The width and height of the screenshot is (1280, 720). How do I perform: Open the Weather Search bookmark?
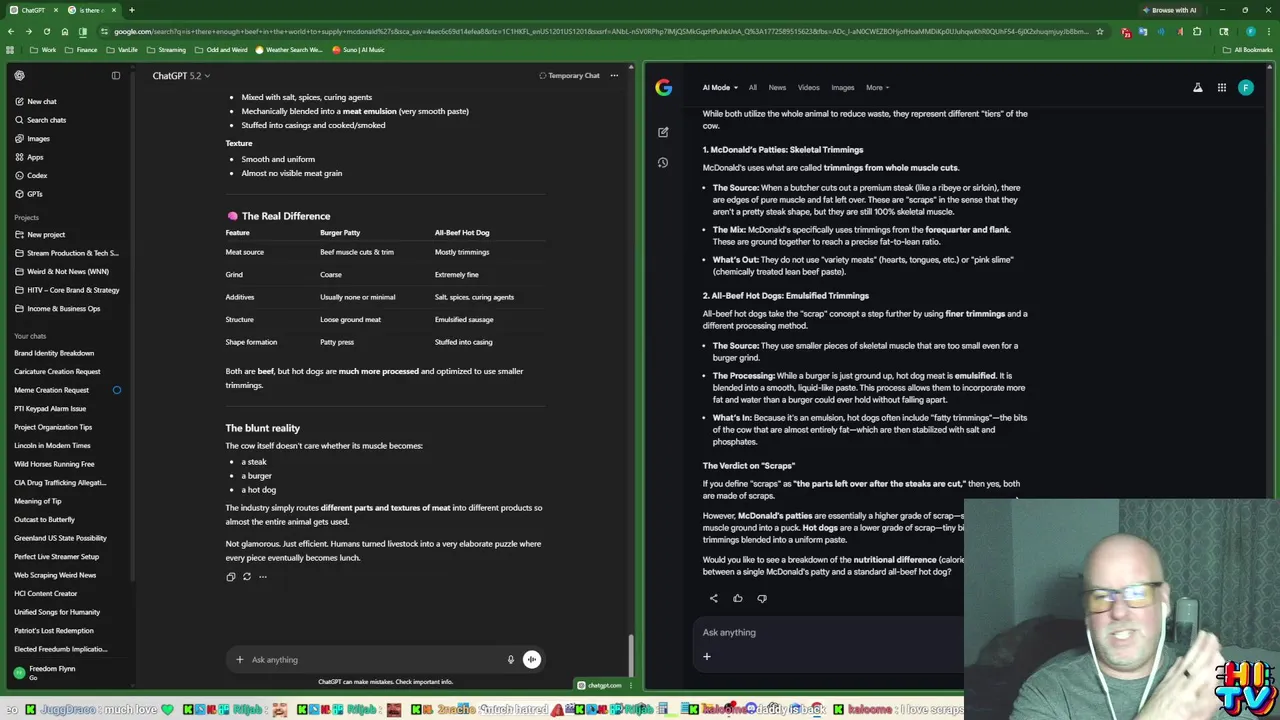289,49
